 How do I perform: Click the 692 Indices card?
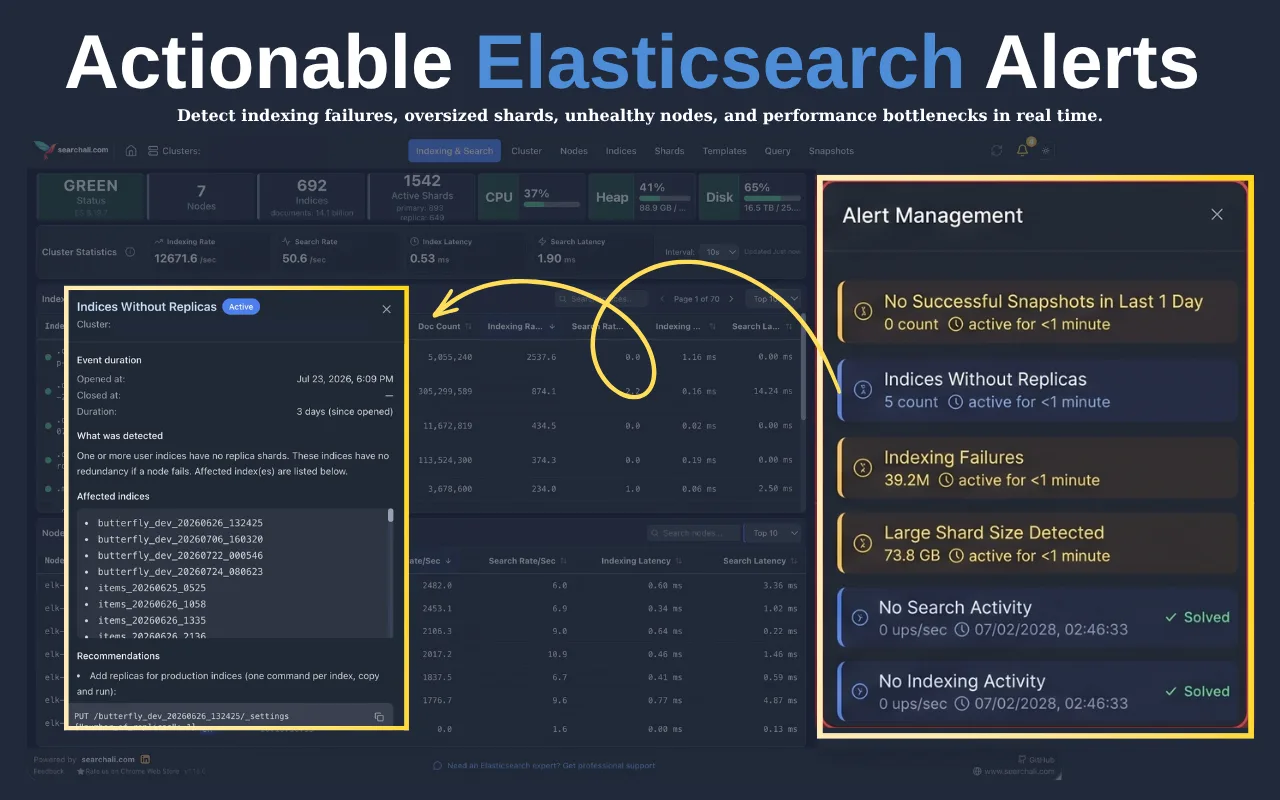click(312, 197)
